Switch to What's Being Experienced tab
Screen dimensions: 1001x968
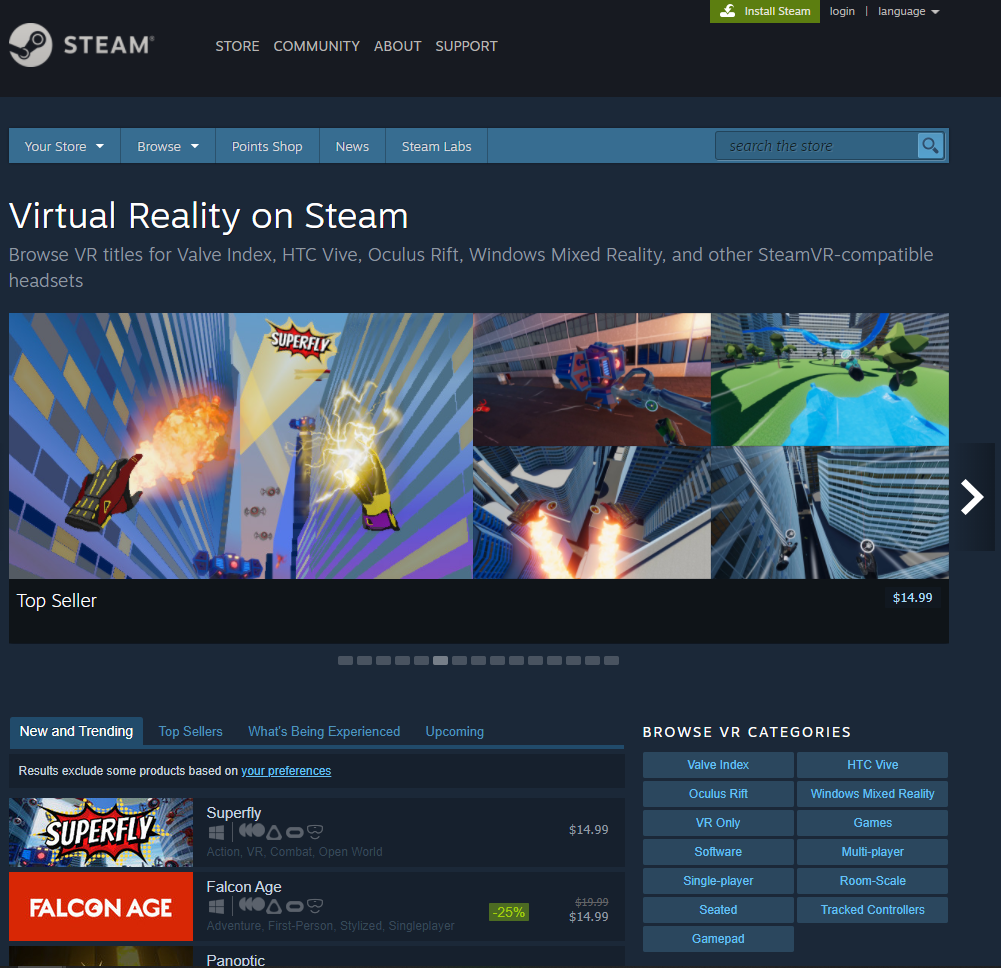pyautogui.click(x=324, y=731)
